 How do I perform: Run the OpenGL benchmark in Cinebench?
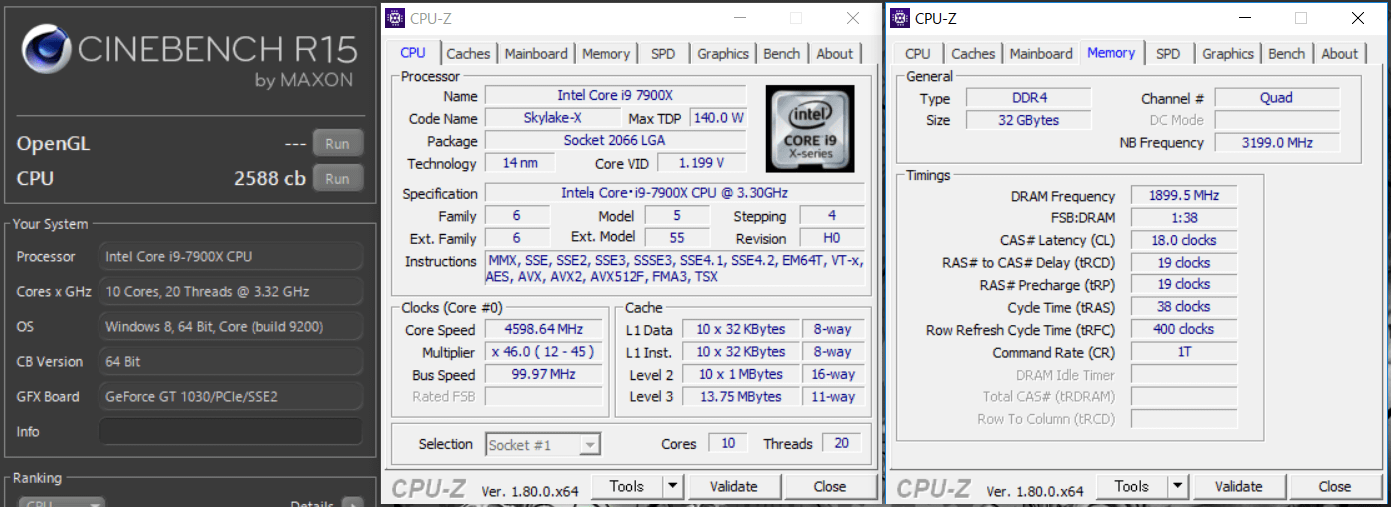[x=337, y=143]
